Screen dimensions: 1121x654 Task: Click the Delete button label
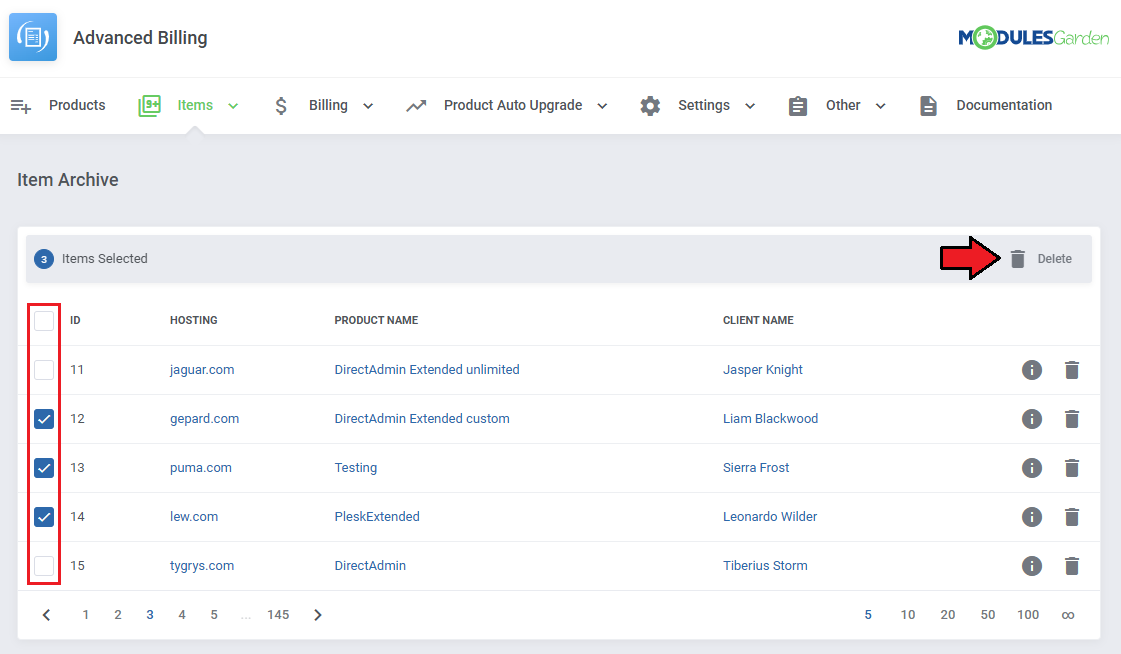tap(1055, 259)
